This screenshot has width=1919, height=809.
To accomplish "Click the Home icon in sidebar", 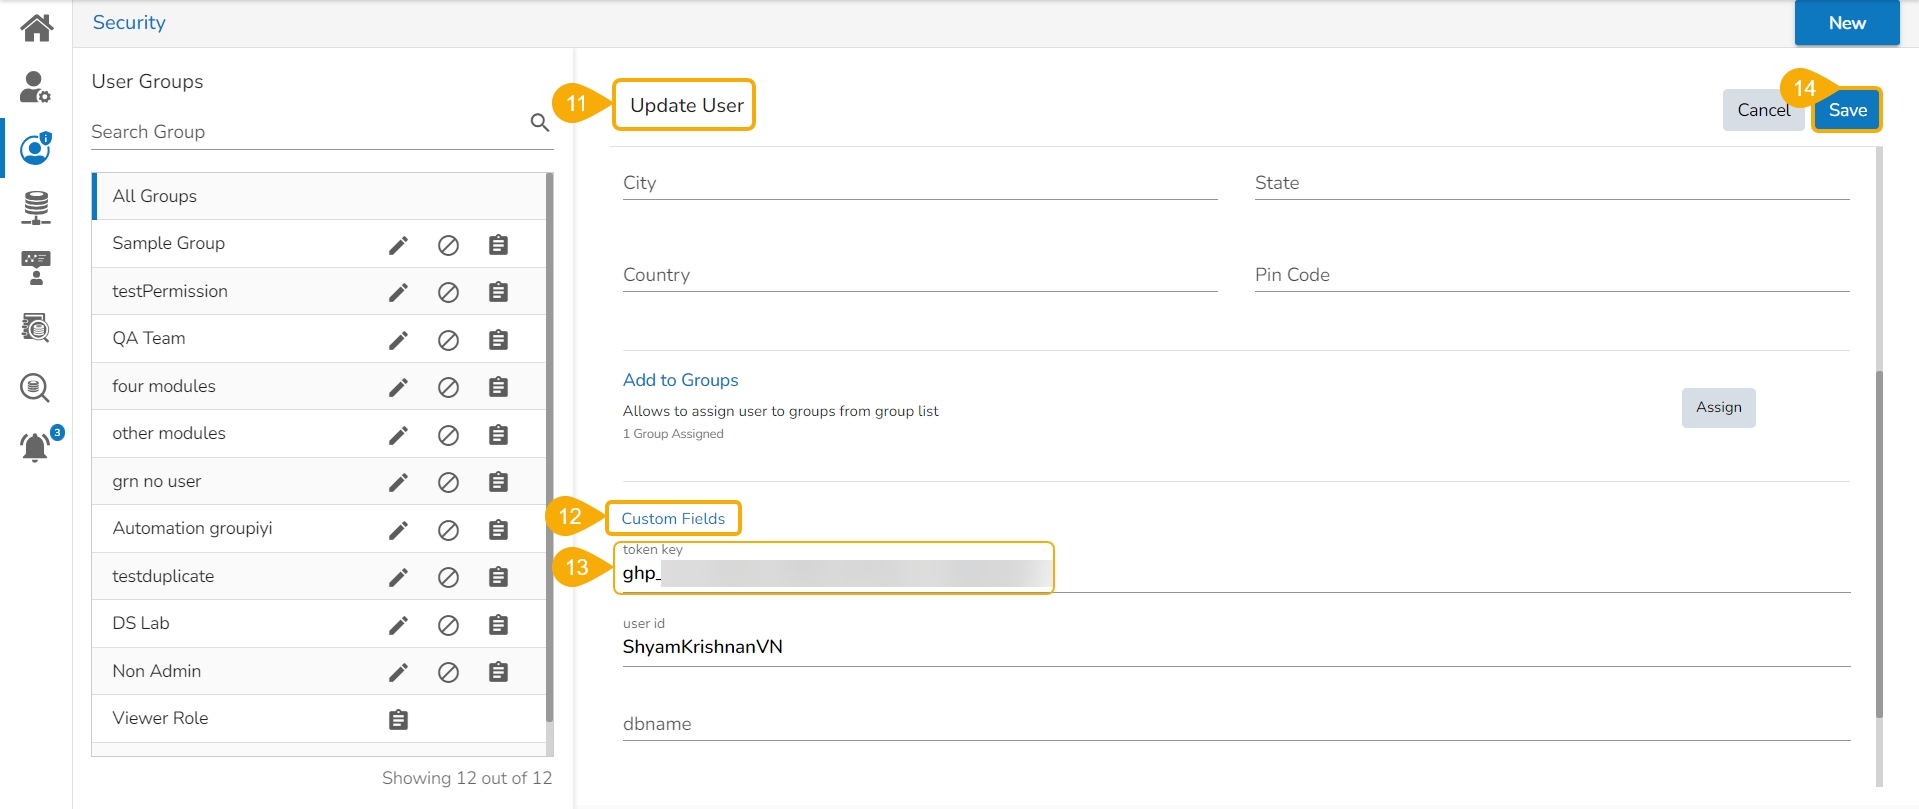I will coord(36,27).
